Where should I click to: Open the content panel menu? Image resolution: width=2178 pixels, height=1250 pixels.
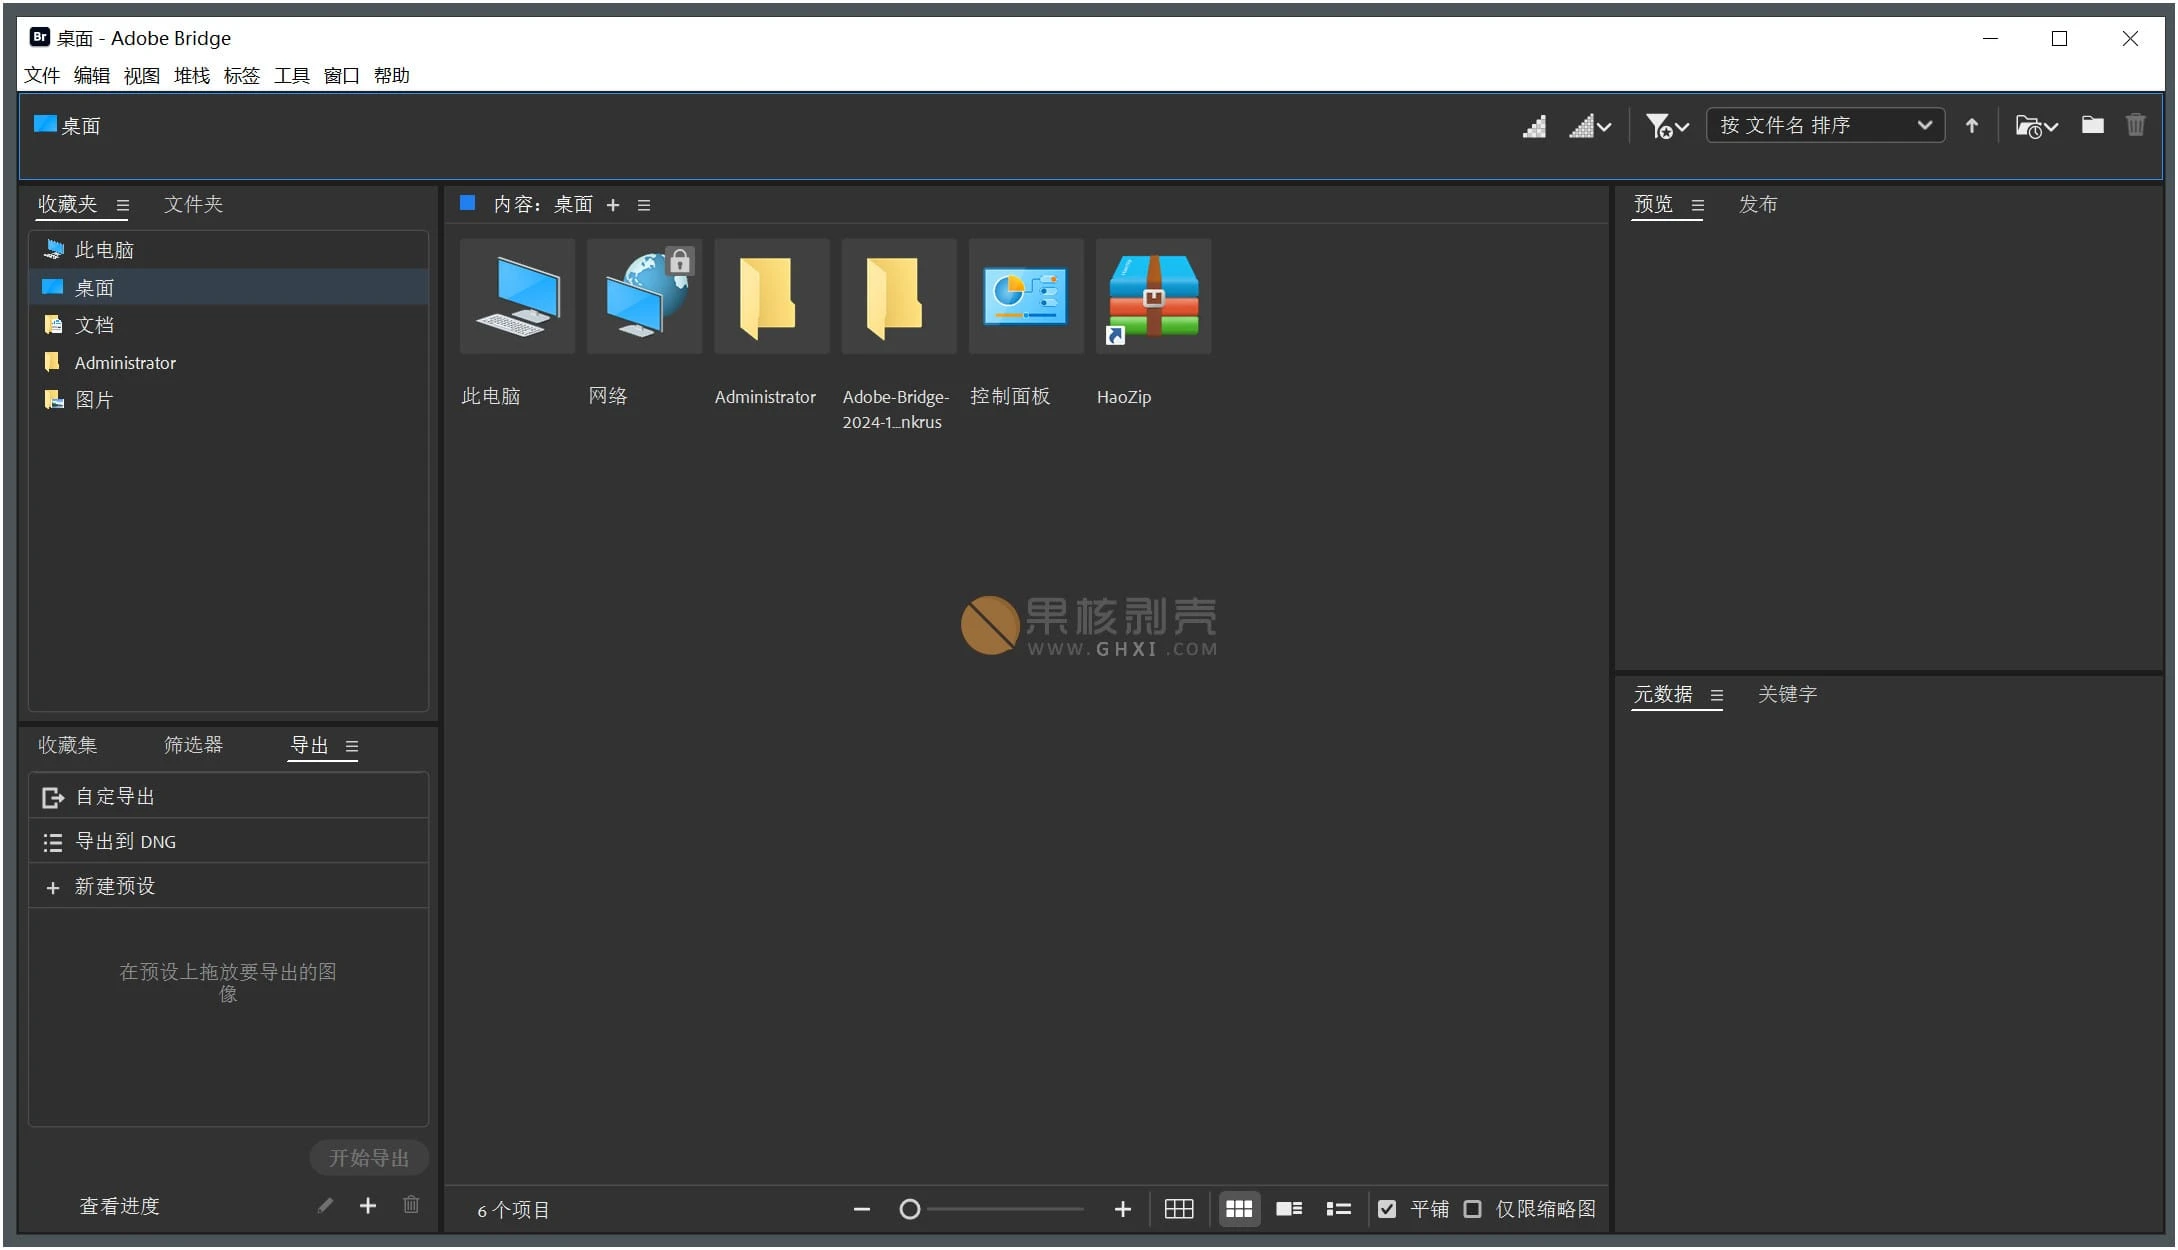644,204
